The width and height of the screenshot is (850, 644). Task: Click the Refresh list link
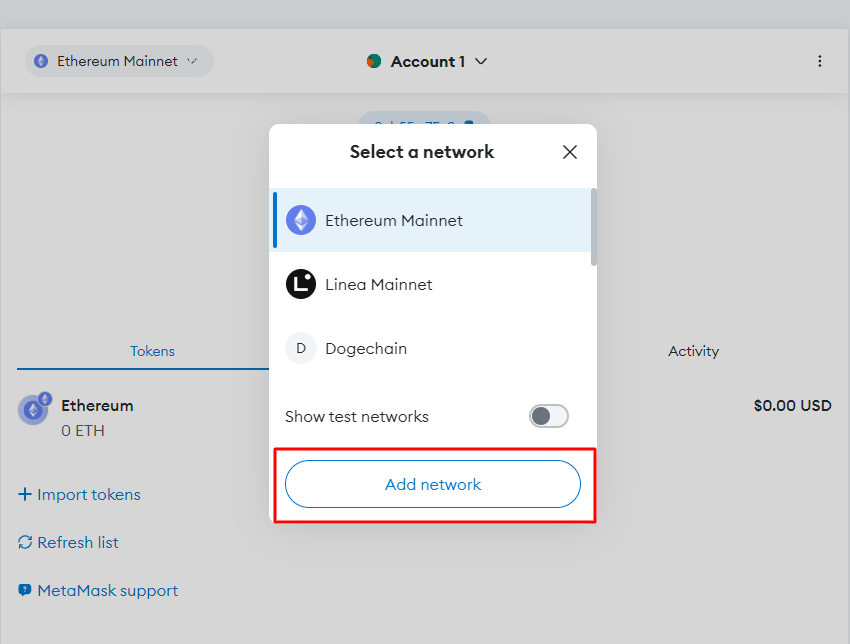click(x=78, y=542)
